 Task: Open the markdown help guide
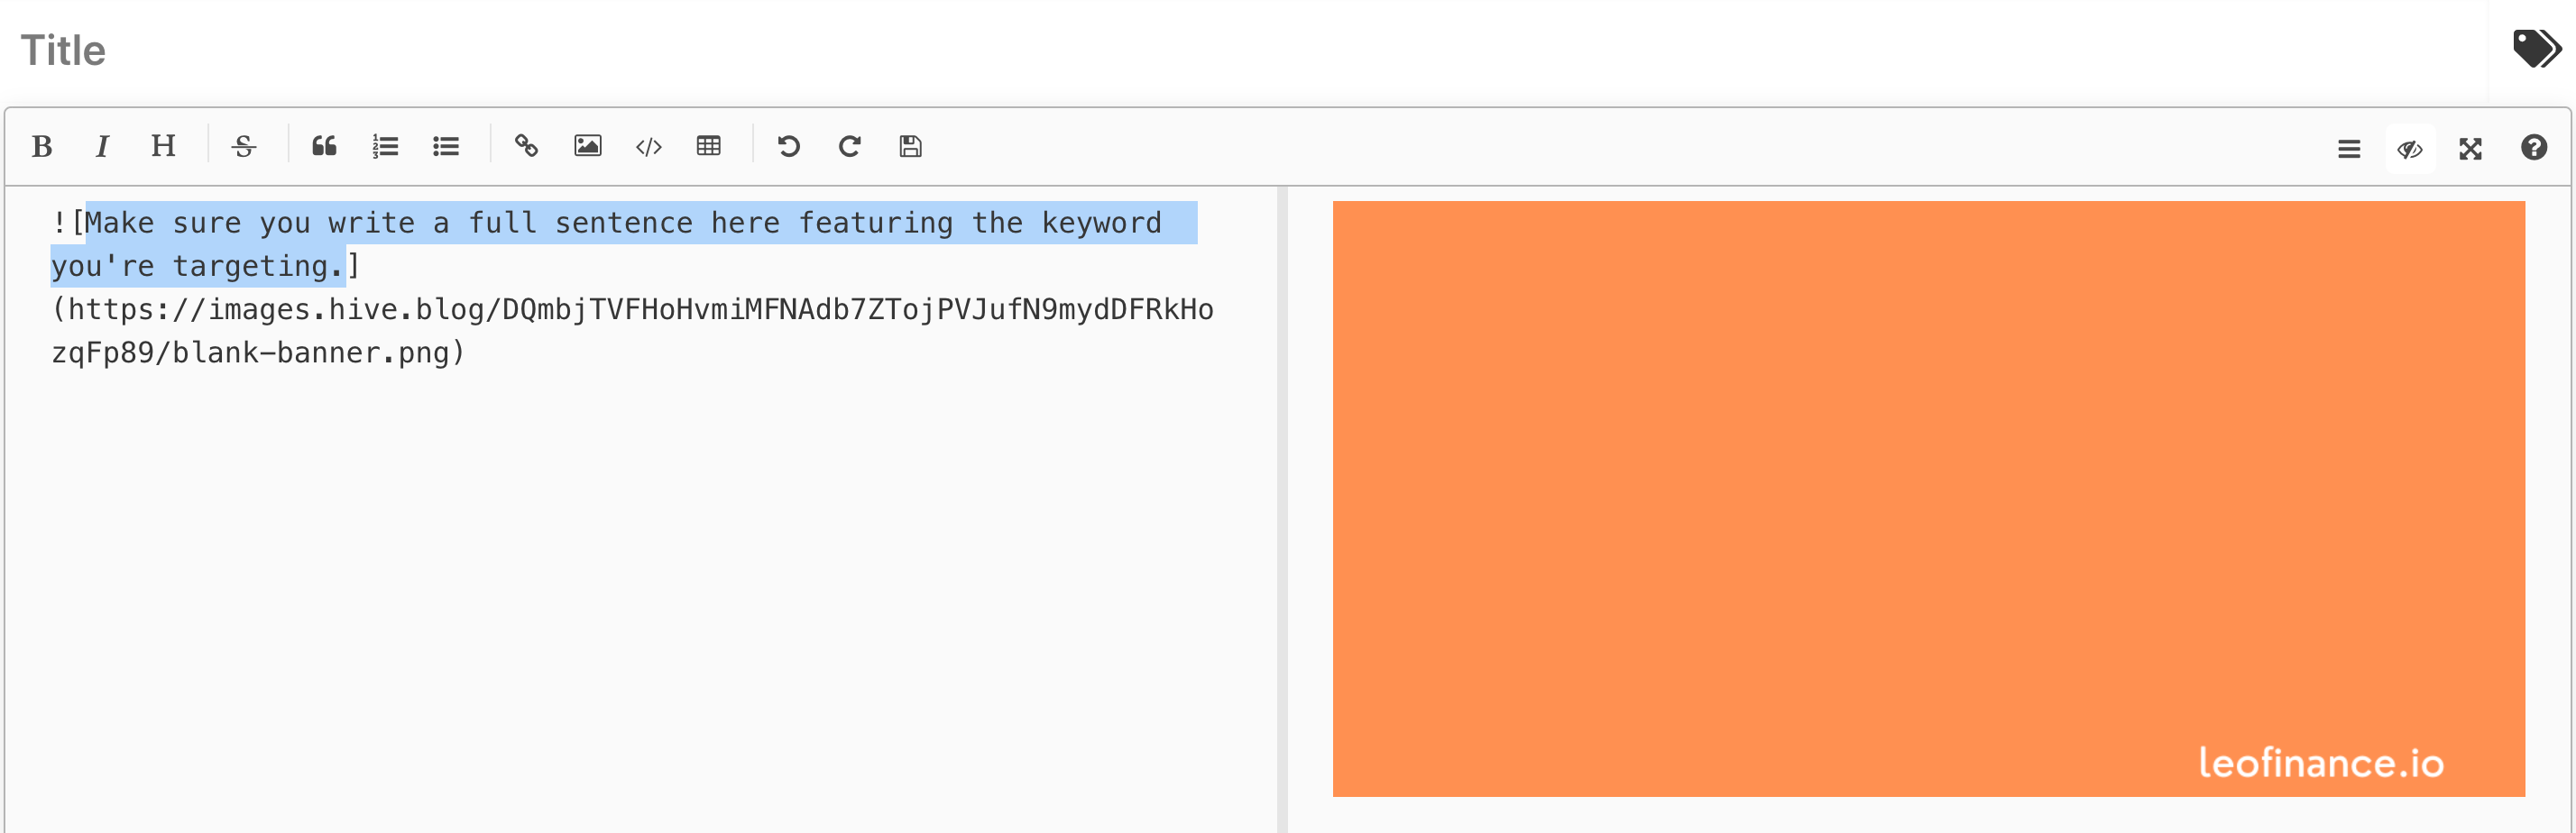(2533, 148)
